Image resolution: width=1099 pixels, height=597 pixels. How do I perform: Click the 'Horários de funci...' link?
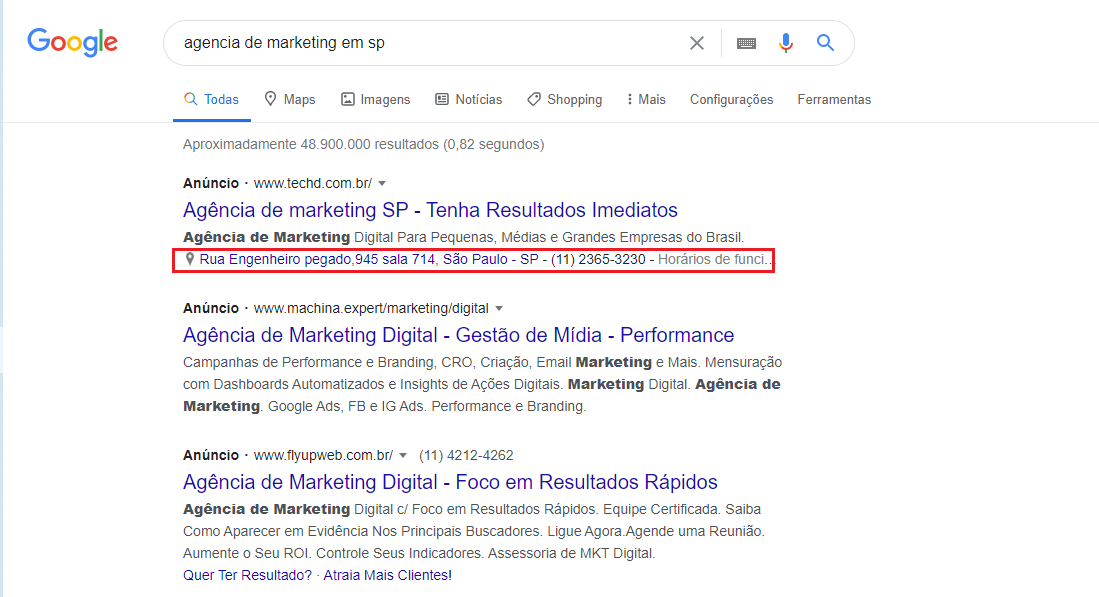pos(716,259)
